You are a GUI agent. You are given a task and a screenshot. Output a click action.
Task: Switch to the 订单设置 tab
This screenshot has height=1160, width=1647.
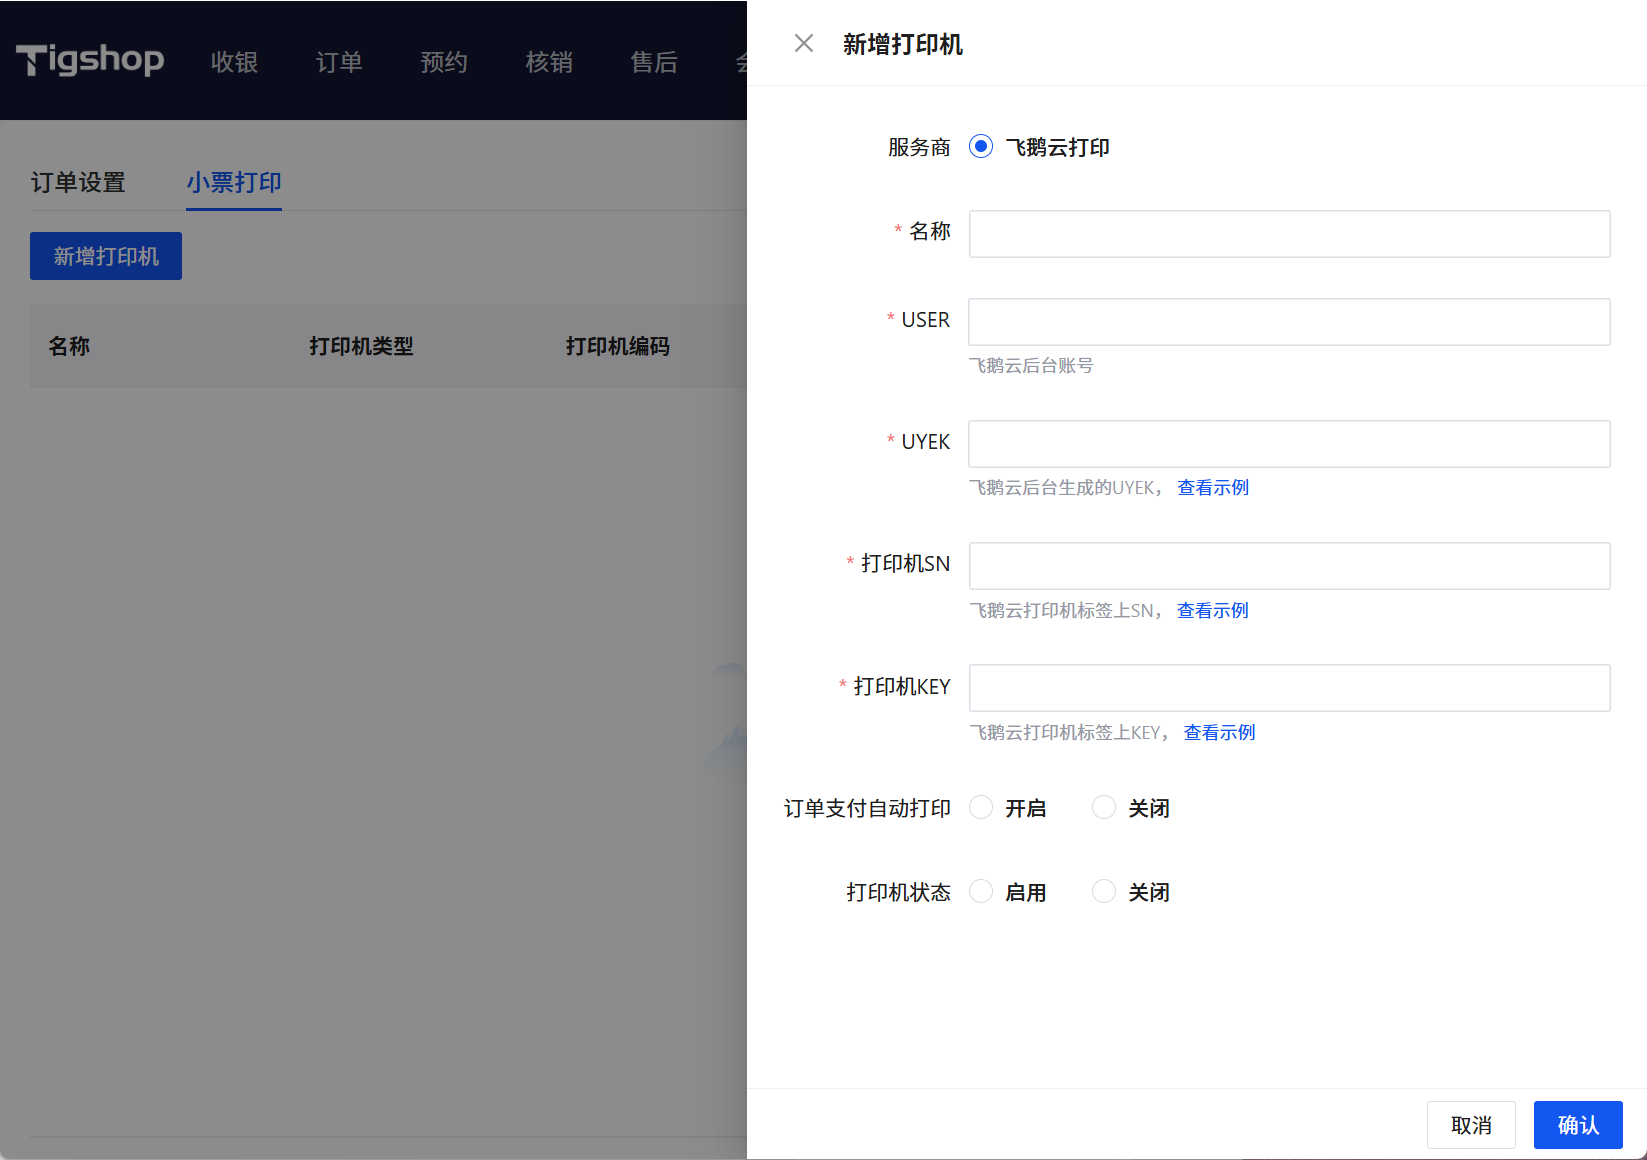(x=78, y=183)
